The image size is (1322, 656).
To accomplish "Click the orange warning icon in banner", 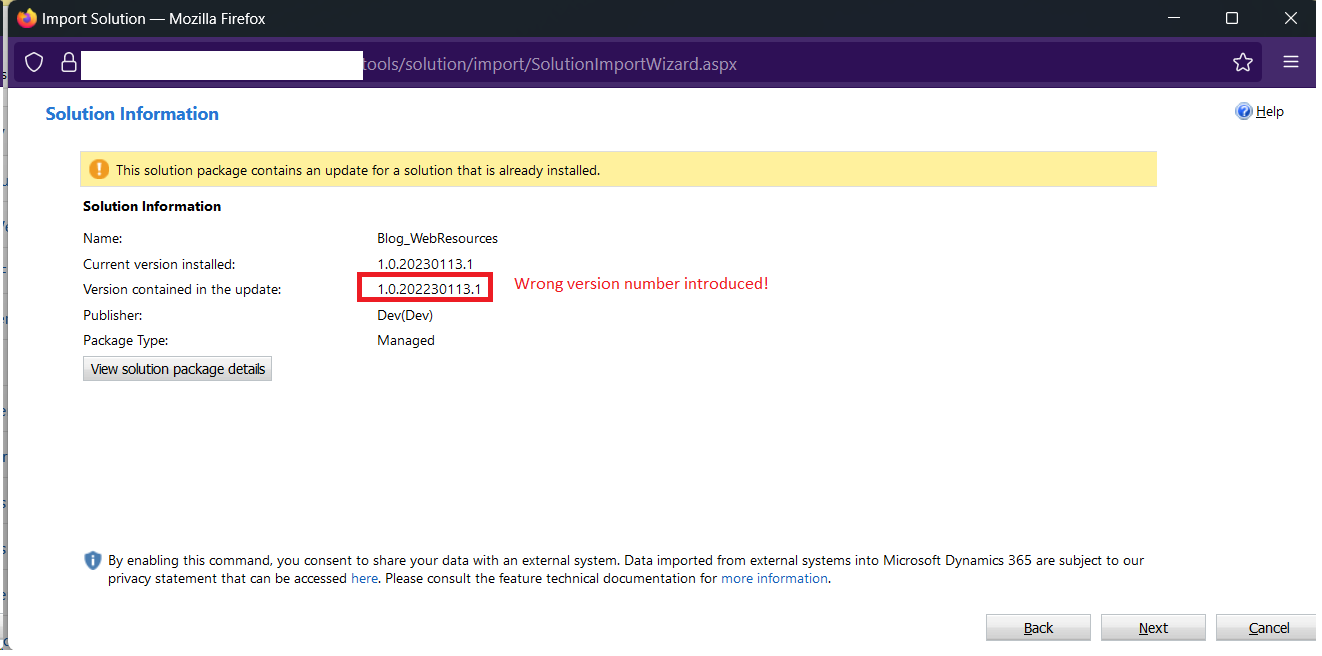I will click(99, 170).
